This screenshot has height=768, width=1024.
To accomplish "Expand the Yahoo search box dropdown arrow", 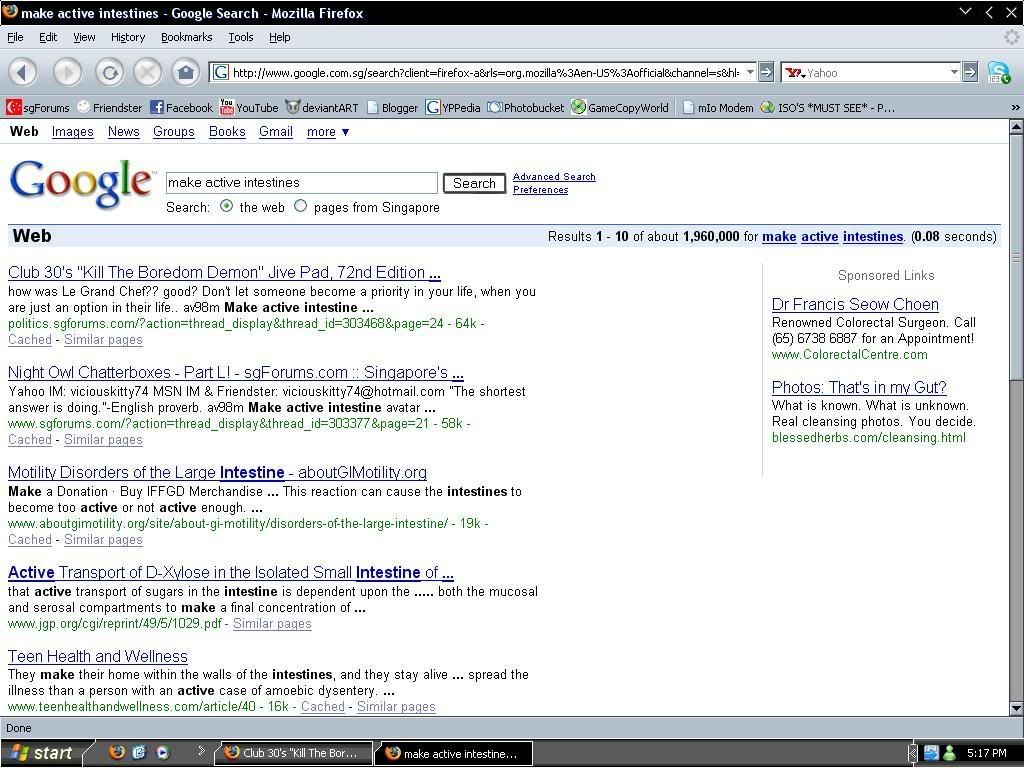I will (x=954, y=72).
